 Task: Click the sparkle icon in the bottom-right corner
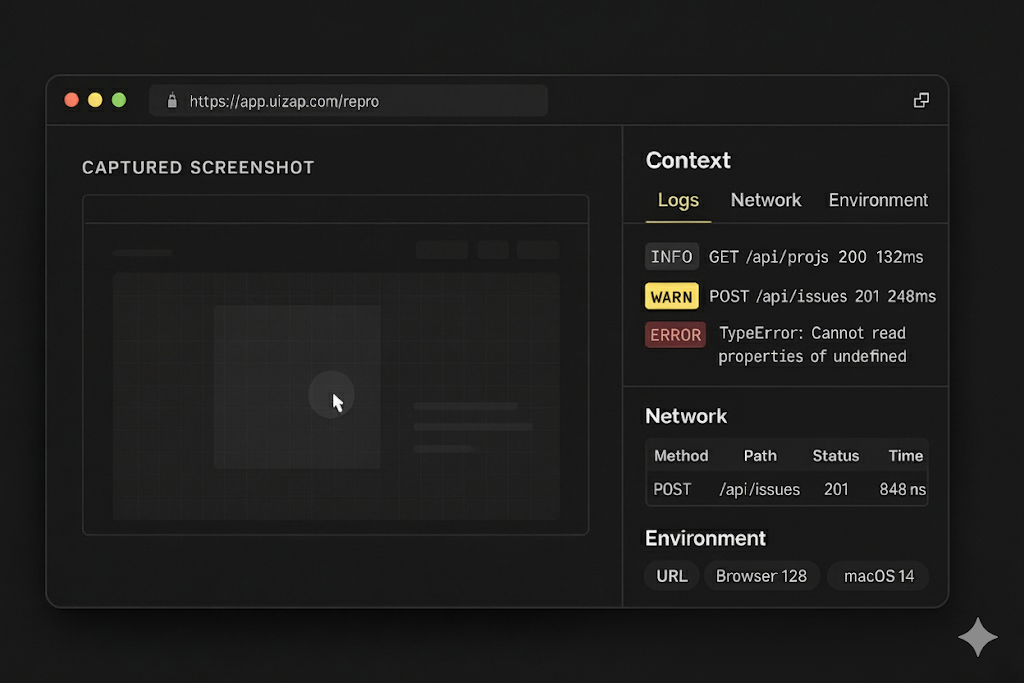[977, 637]
